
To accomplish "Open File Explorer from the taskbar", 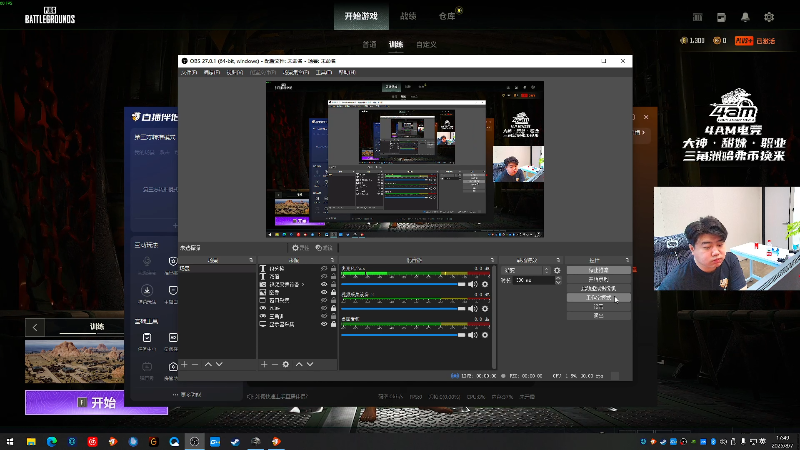I will pyautogui.click(x=31, y=441).
